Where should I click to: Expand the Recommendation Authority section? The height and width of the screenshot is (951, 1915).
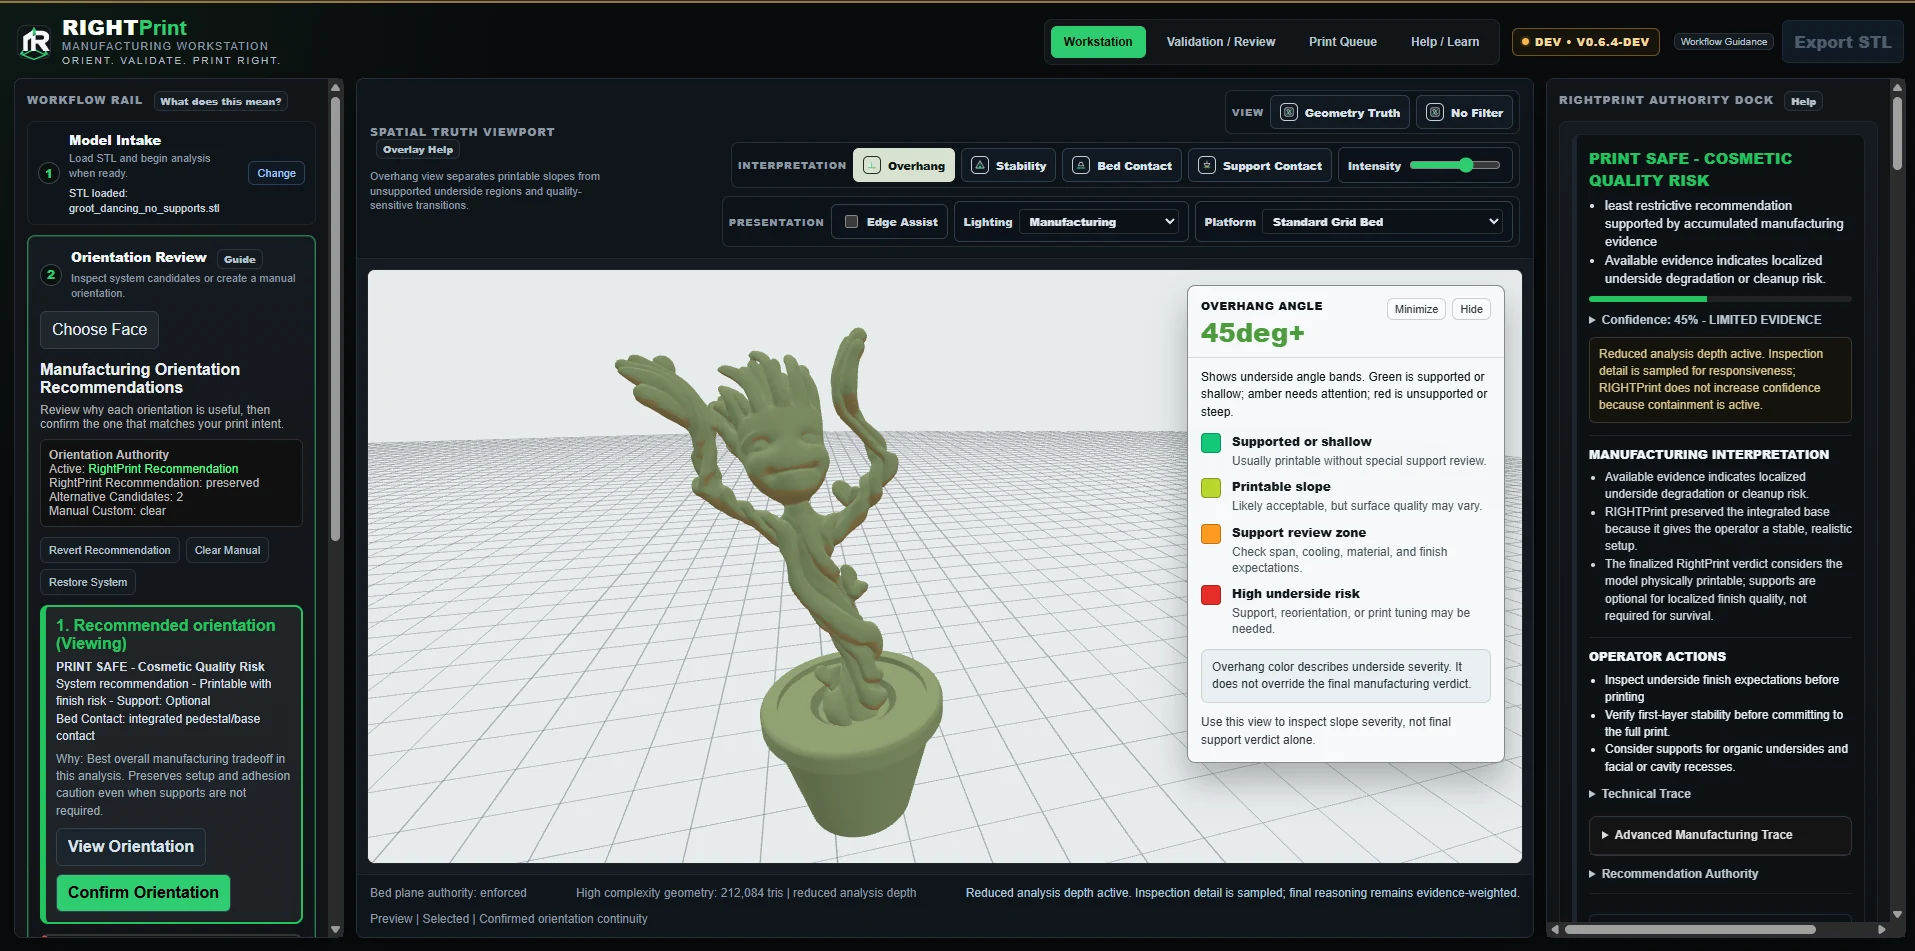[1674, 874]
